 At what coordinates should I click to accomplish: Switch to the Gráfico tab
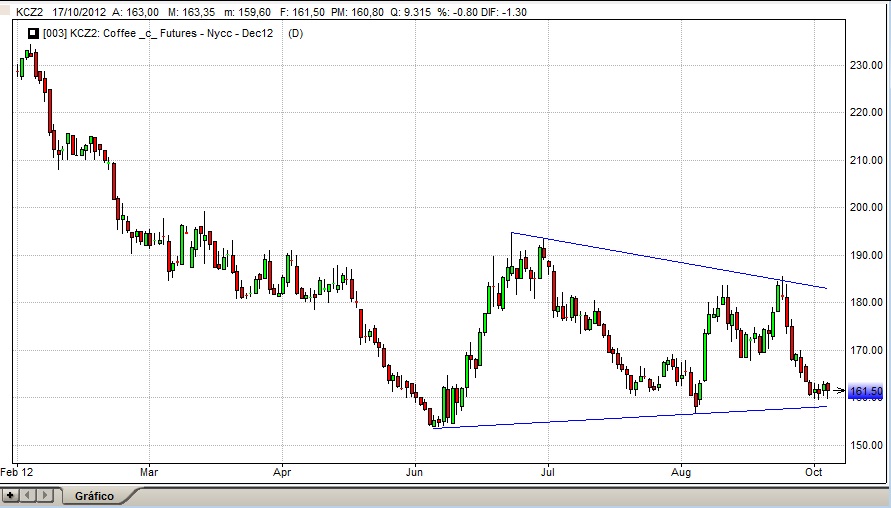pos(94,496)
